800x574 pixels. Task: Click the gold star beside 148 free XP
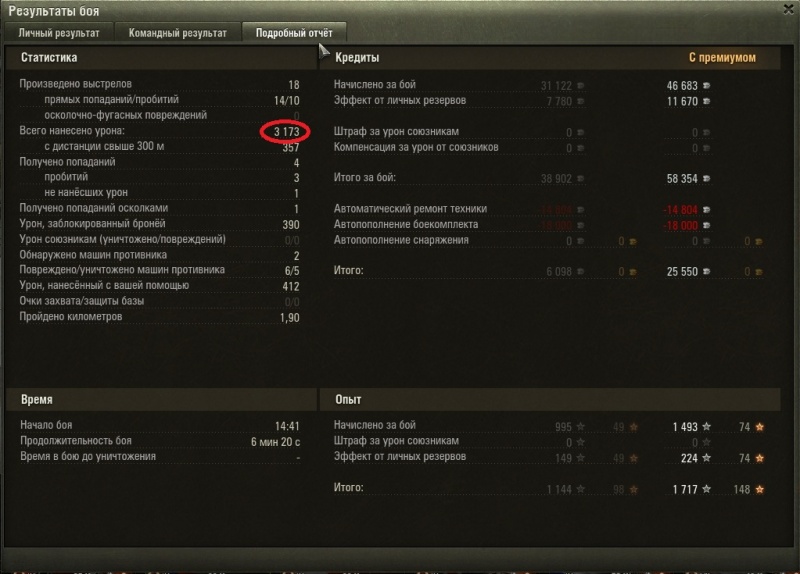[760, 489]
